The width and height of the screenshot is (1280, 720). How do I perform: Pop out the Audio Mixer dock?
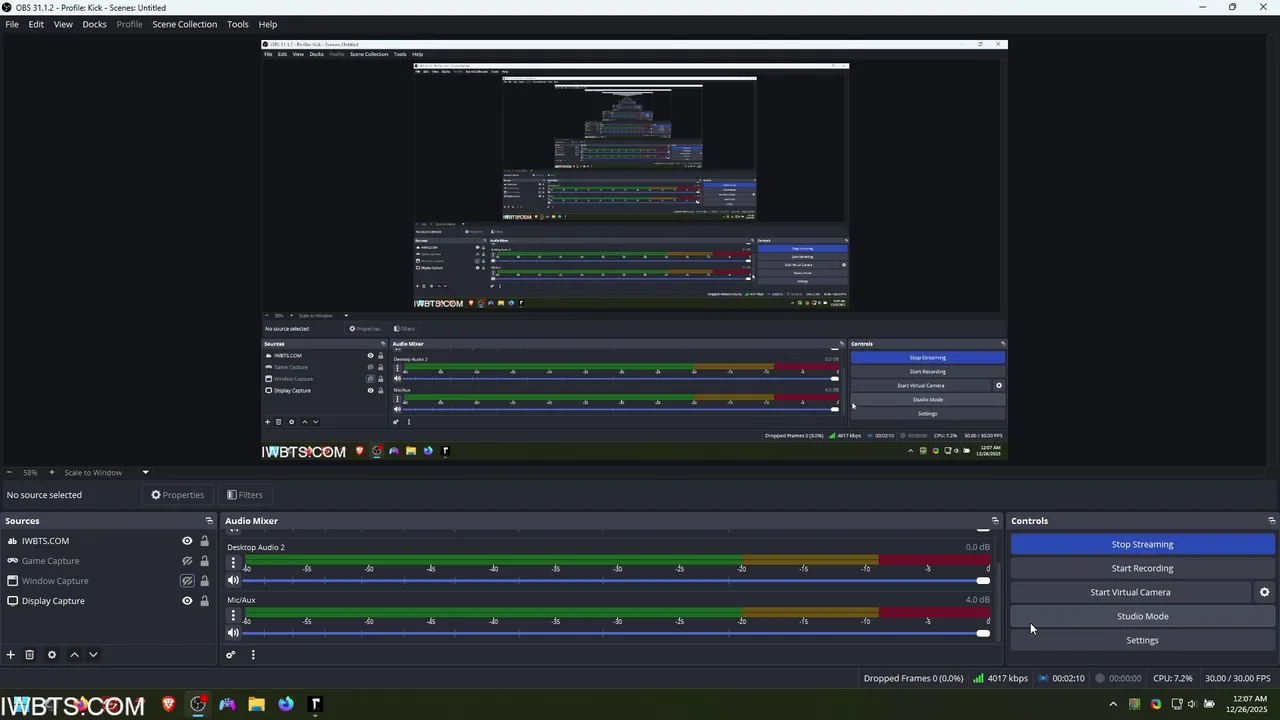coord(995,521)
